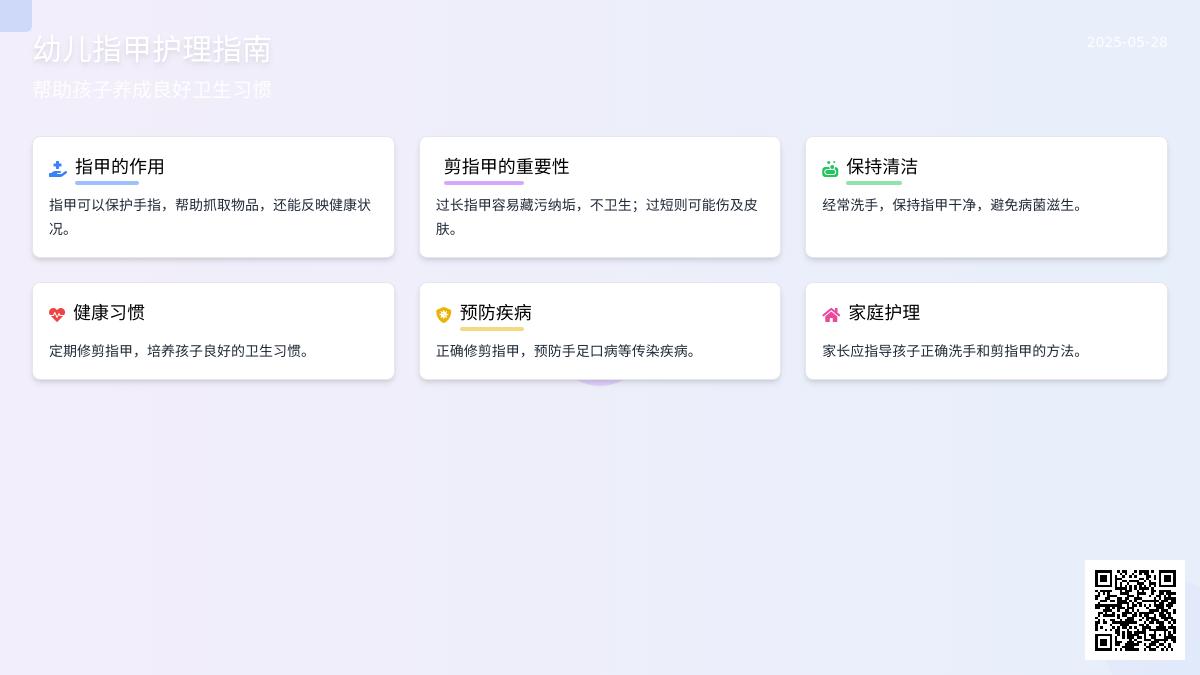1200x675 pixels.
Task: Select the 家庭护理 card heading
Action: click(x=884, y=313)
